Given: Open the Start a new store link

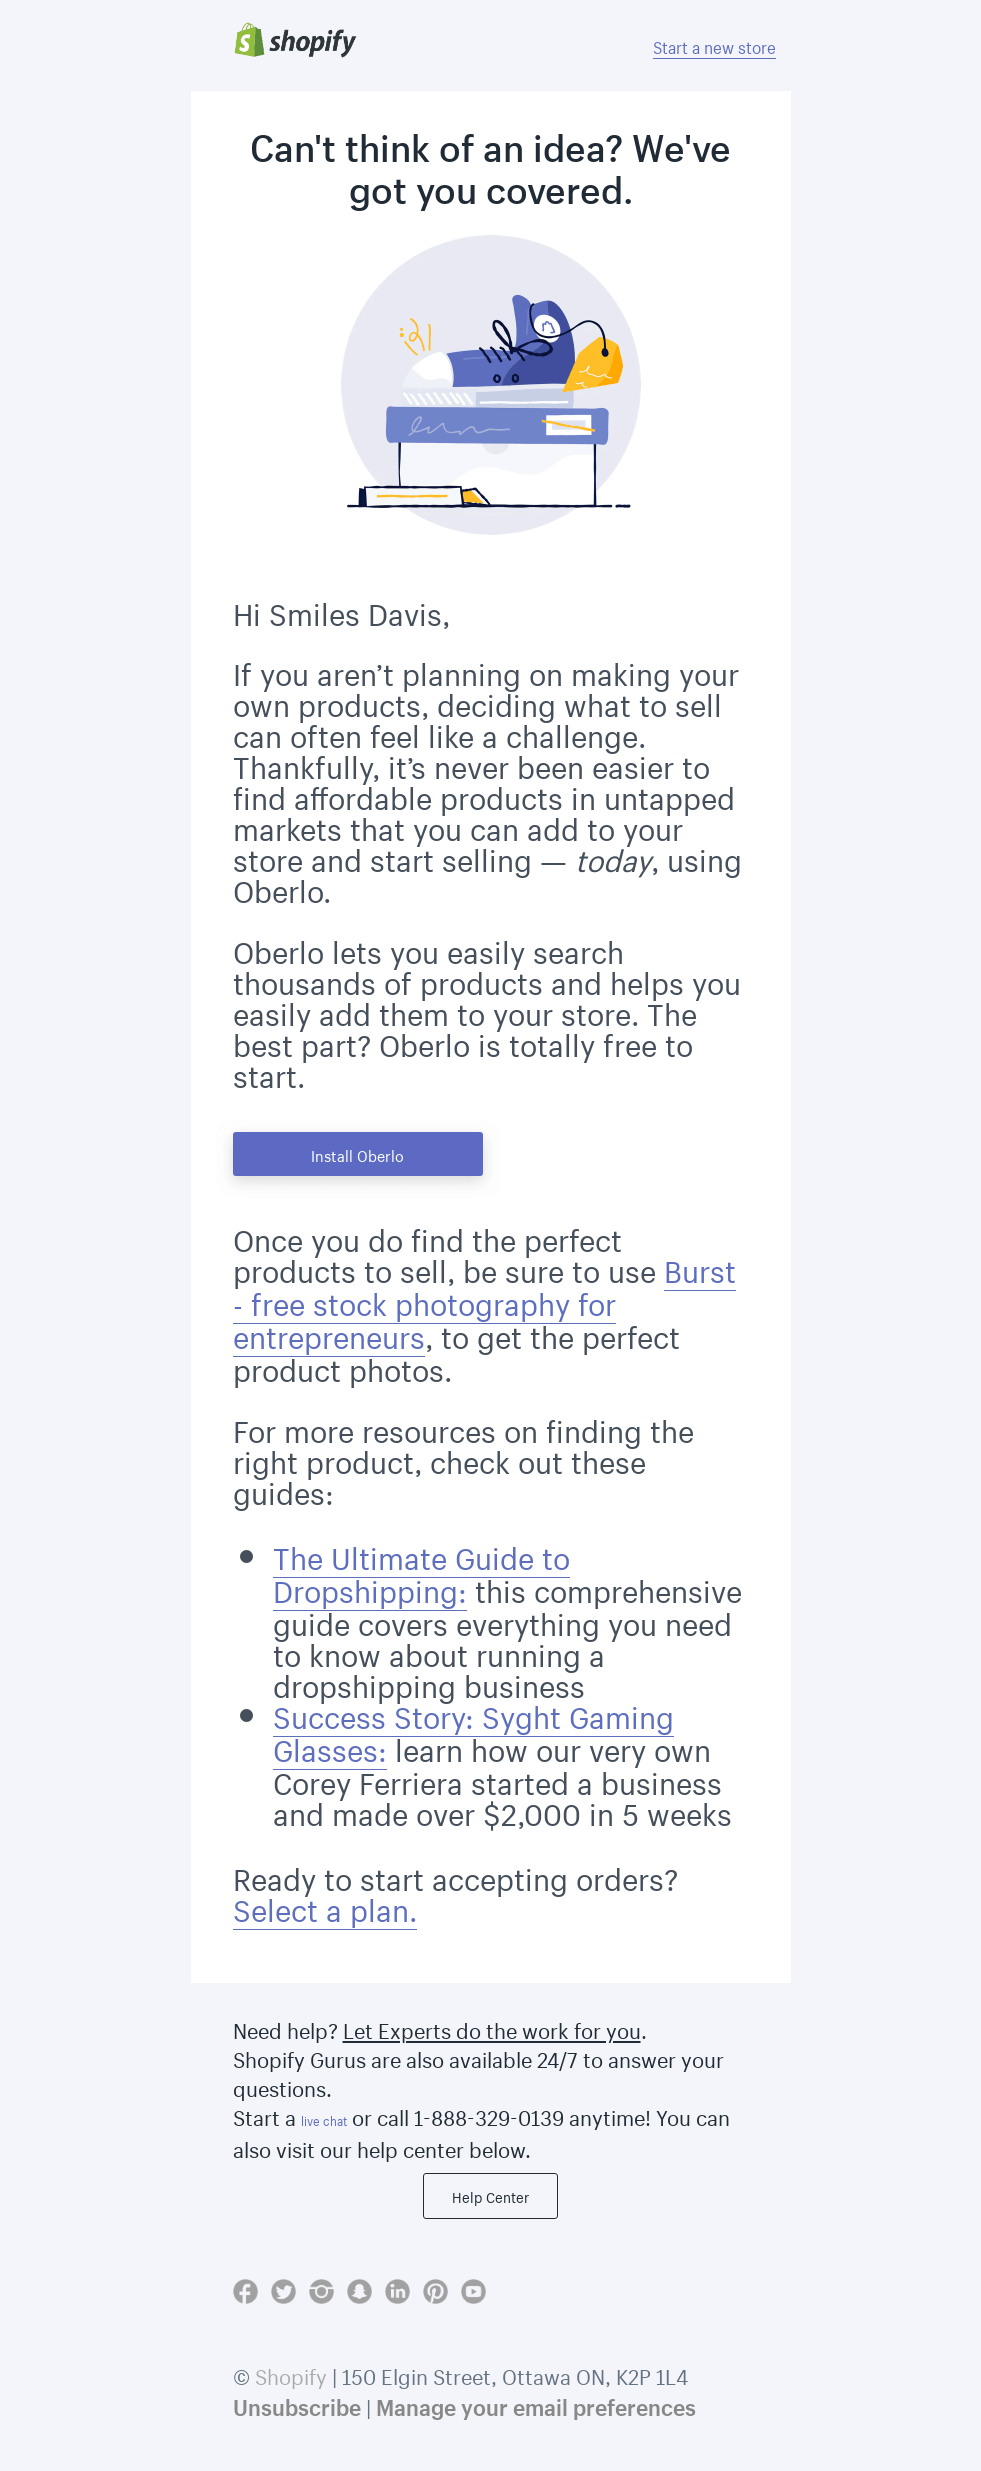Looking at the screenshot, I should (x=713, y=48).
